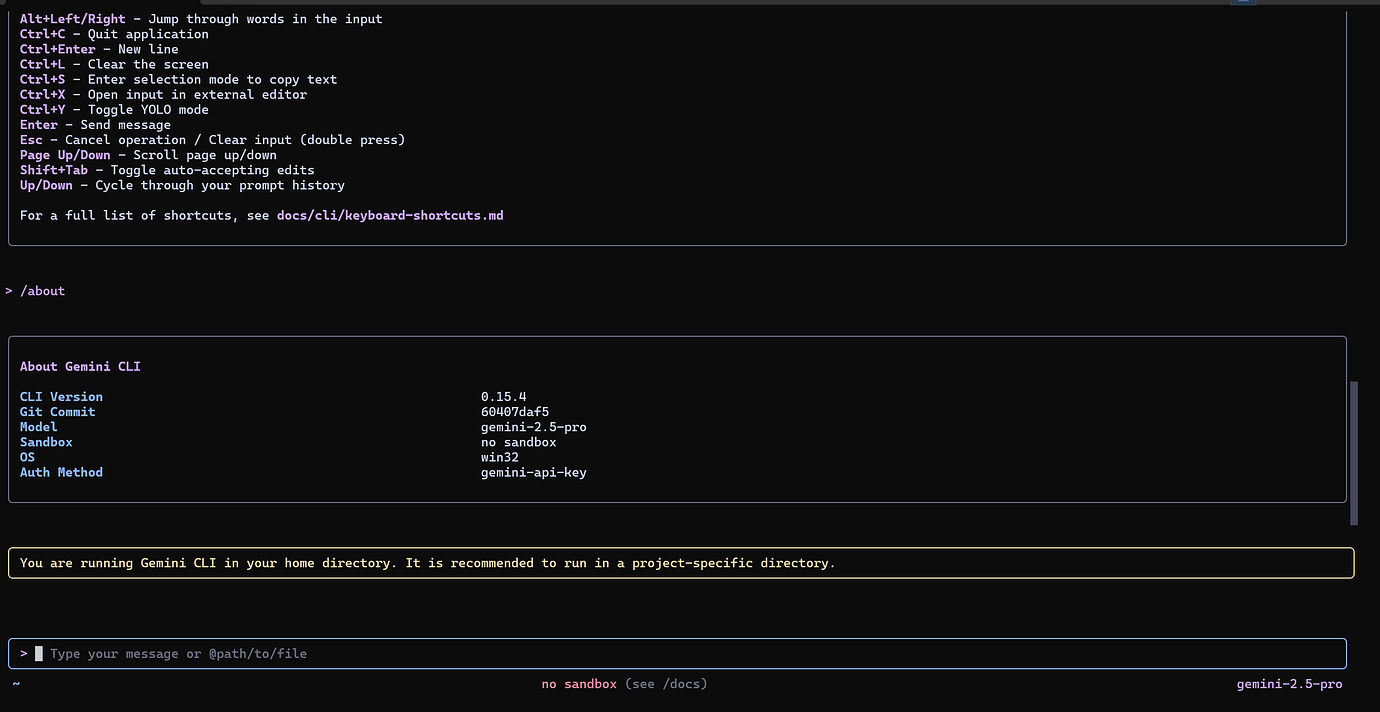The width and height of the screenshot is (1380, 712).
Task: Click the "~" directory indicator in footer
Action: coord(16,684)
